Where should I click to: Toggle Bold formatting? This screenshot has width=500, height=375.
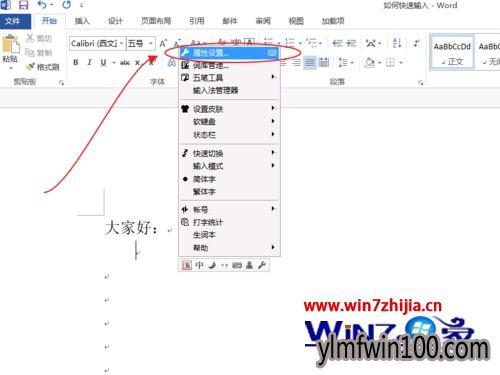coord(76,62)
